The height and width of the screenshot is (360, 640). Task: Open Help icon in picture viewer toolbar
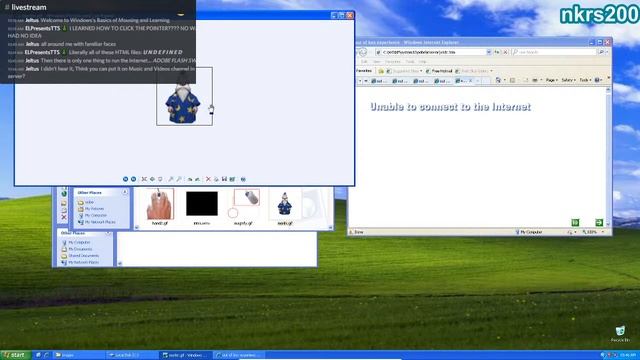243,179
